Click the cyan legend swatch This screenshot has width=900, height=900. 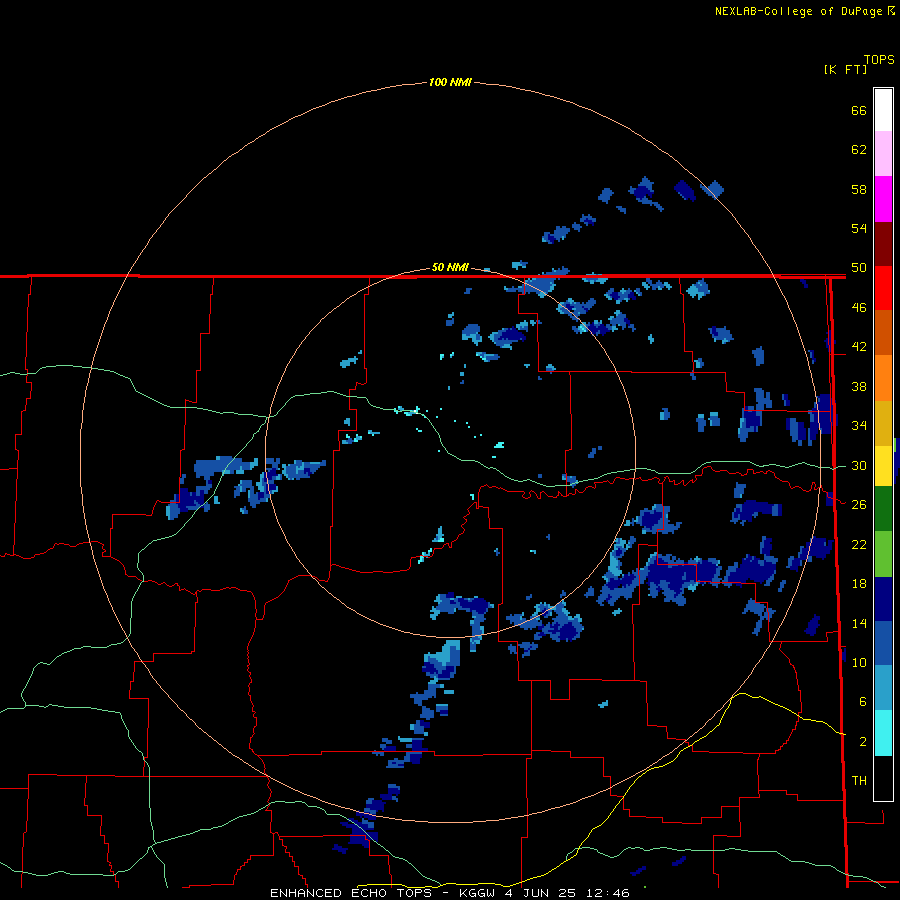click(x=883, y=733)
